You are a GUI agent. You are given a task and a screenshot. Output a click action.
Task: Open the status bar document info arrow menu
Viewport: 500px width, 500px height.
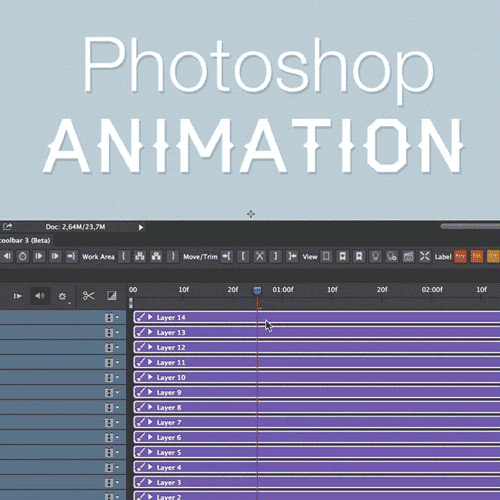(x=141, y=227)
